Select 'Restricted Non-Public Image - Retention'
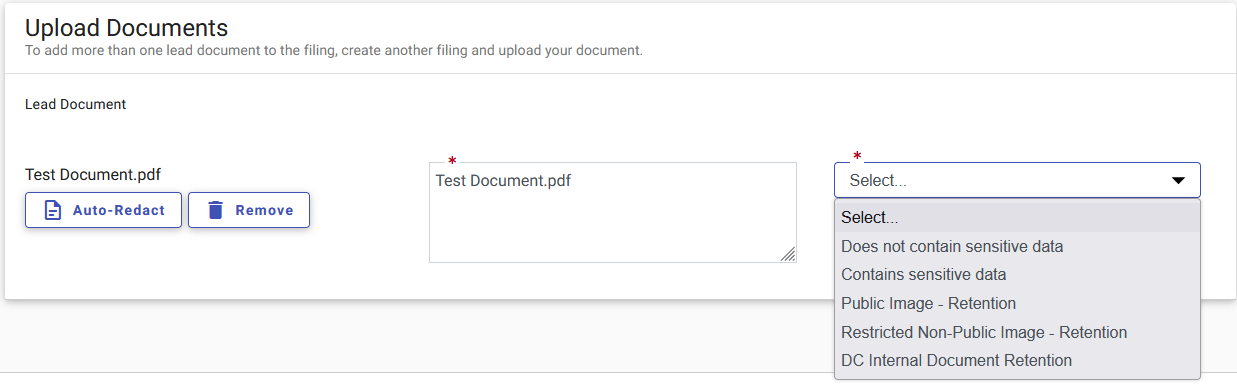The image size is (1237, 387). pos(1017,332)
